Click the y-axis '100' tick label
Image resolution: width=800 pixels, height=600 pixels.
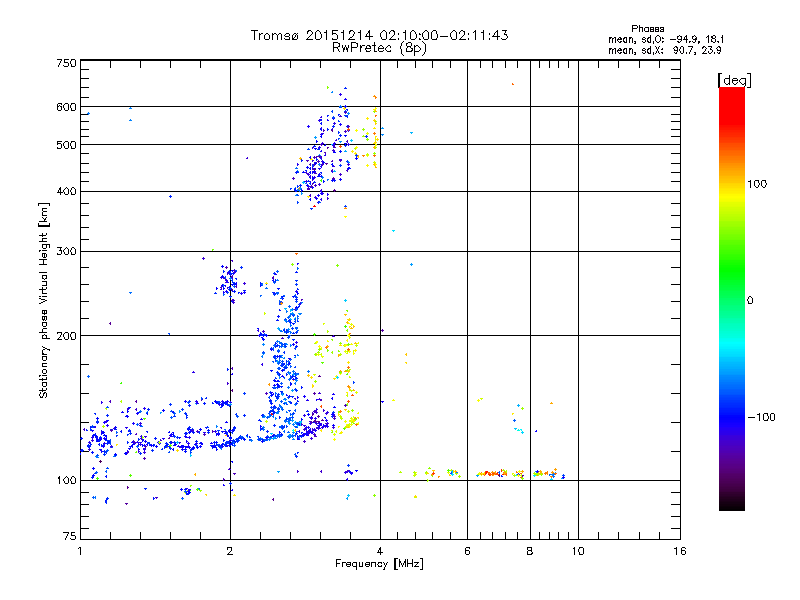[x=66, y=481]
